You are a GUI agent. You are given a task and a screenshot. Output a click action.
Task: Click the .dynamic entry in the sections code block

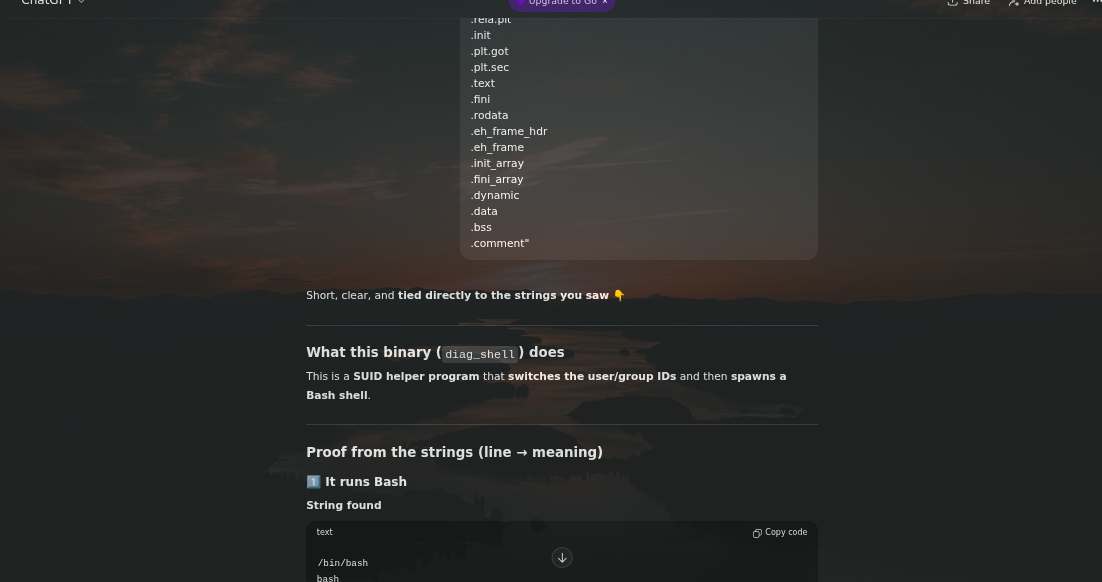(x=494, y=195)
